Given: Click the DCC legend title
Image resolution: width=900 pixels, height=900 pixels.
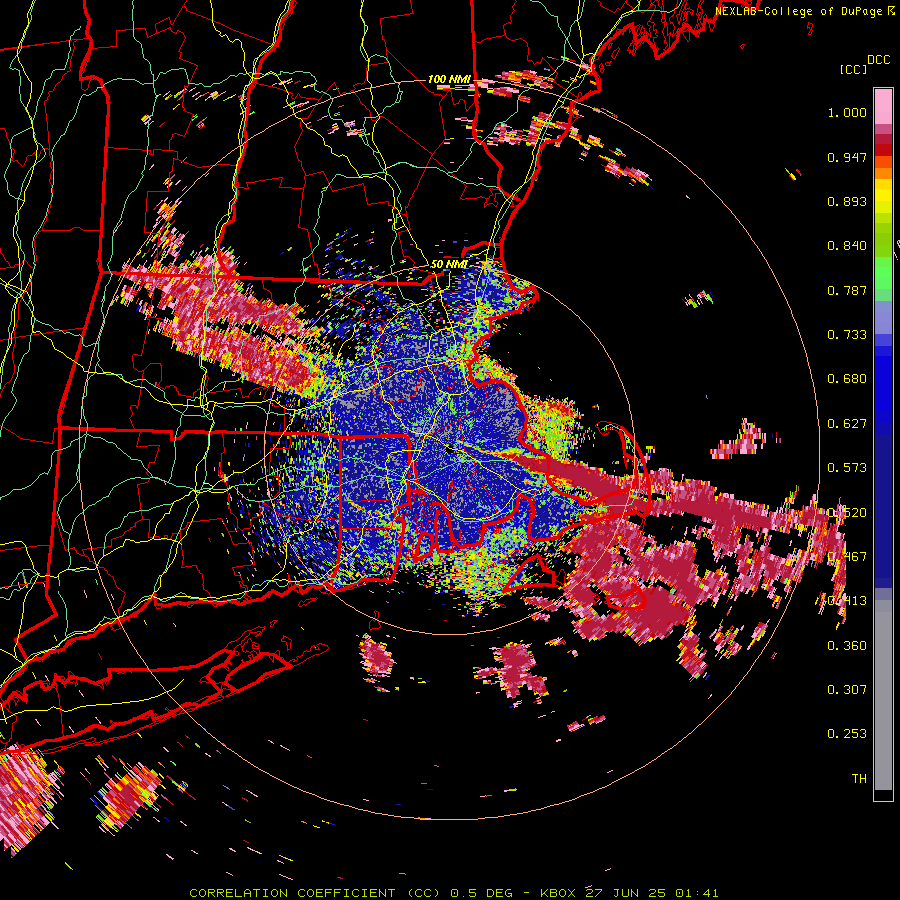Looking at the screenshot, I should click(x=878, y=60).
